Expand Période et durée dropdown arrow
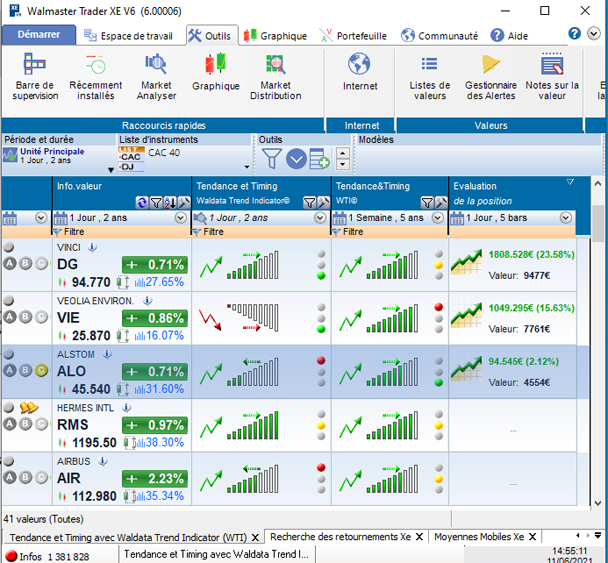Image resolution: width=608 pixels, height=563 pixels. click(x=111, y=170)
